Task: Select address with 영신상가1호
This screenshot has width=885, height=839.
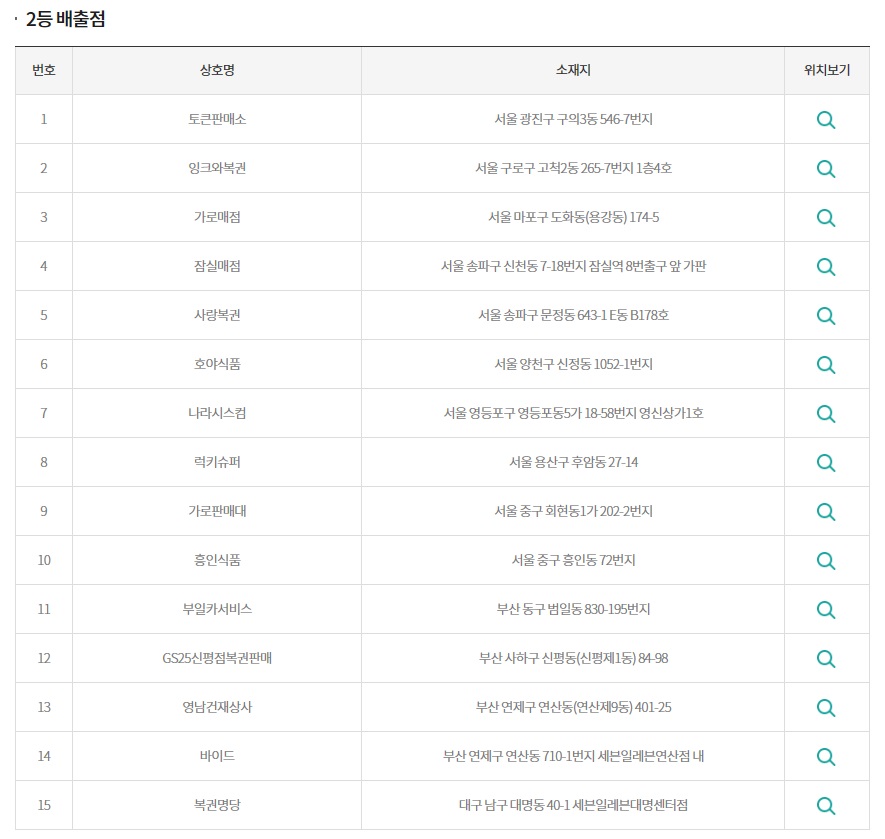Action: pyautogui.click(x=573, y=413)
